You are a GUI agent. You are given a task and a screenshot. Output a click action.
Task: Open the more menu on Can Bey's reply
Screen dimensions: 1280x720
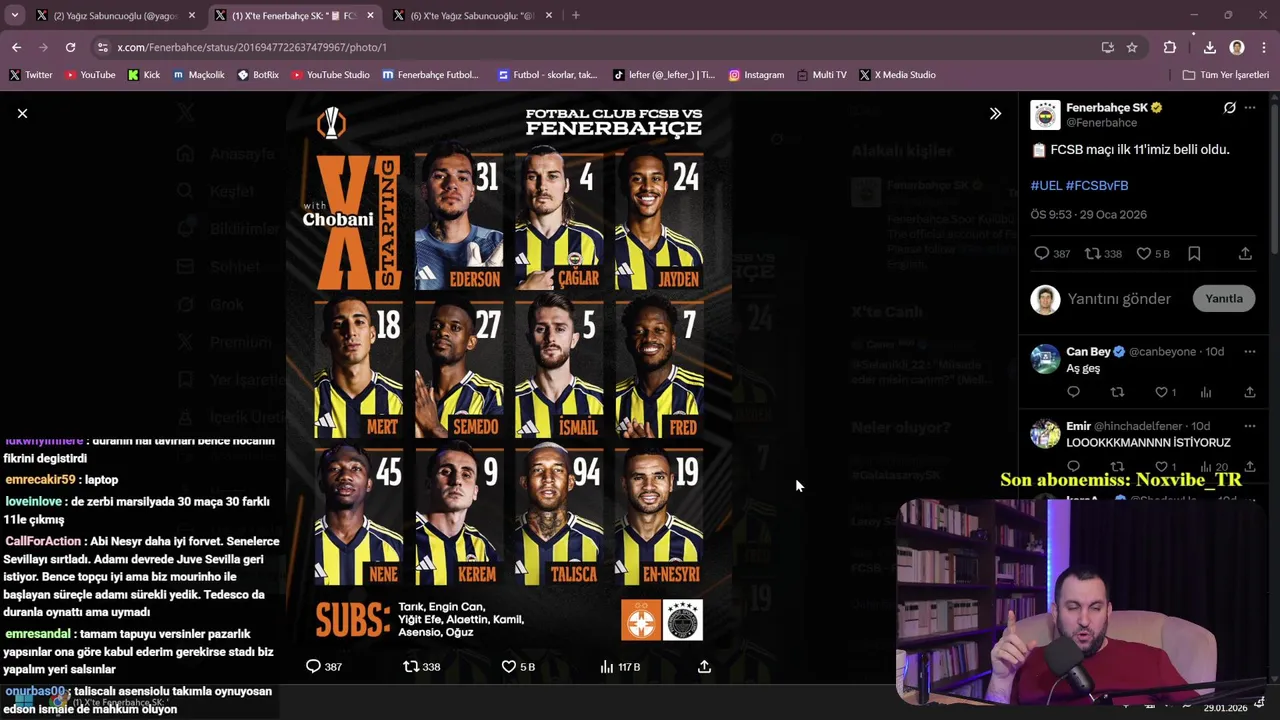point(1250,352)
